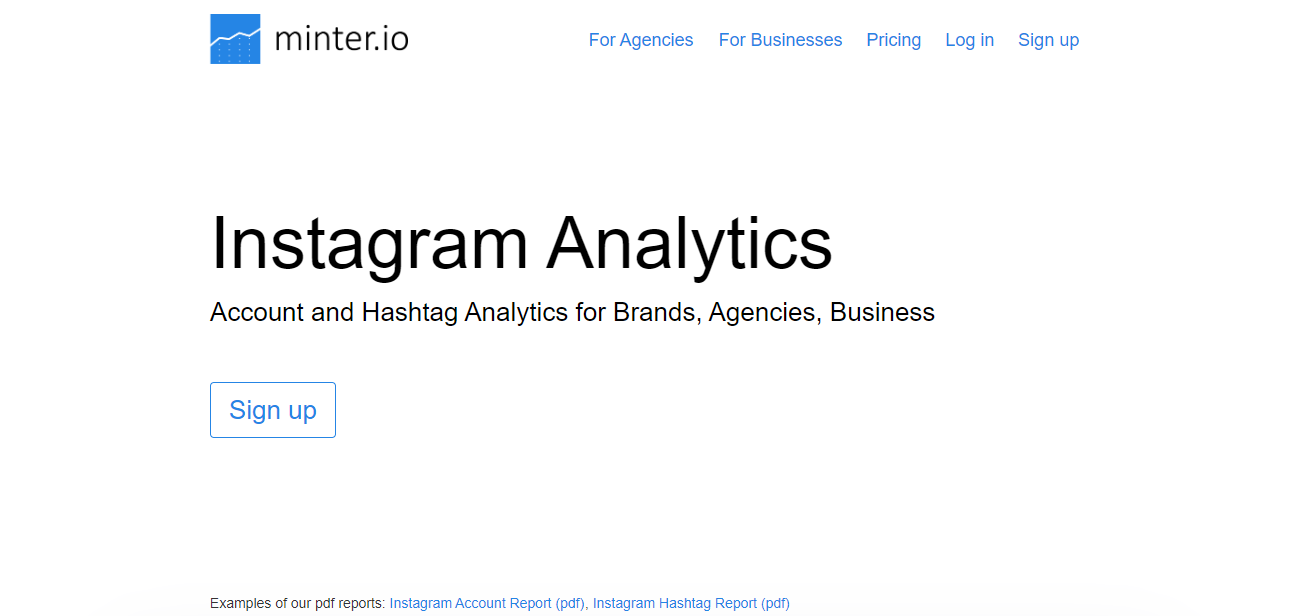Screen dimensions: 1291x616
Task: Click the word Instagram in the large heading
Action: click(368, 243)
